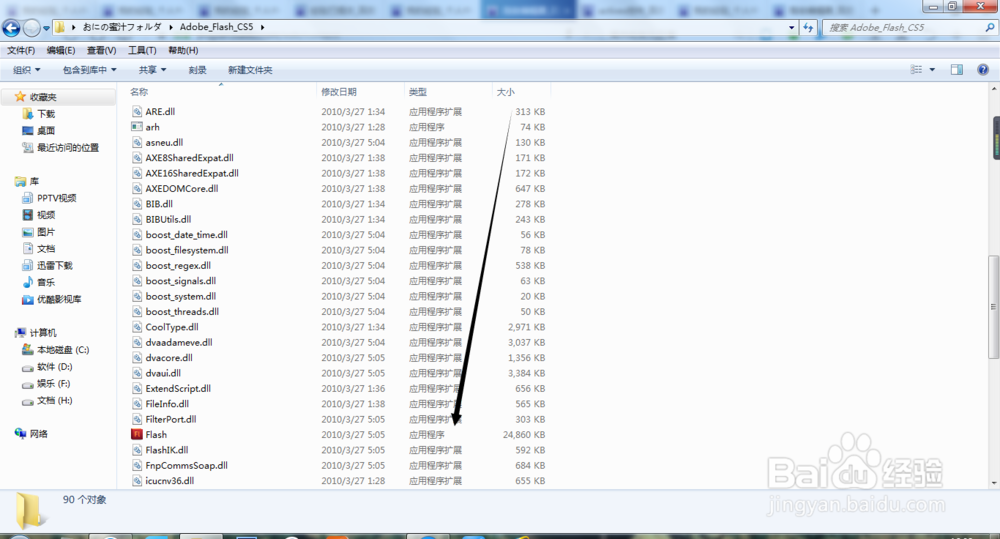Open the address bar history dropdown
The width and height of the screenshot is (1000, 539).
(x=791, y=27)
